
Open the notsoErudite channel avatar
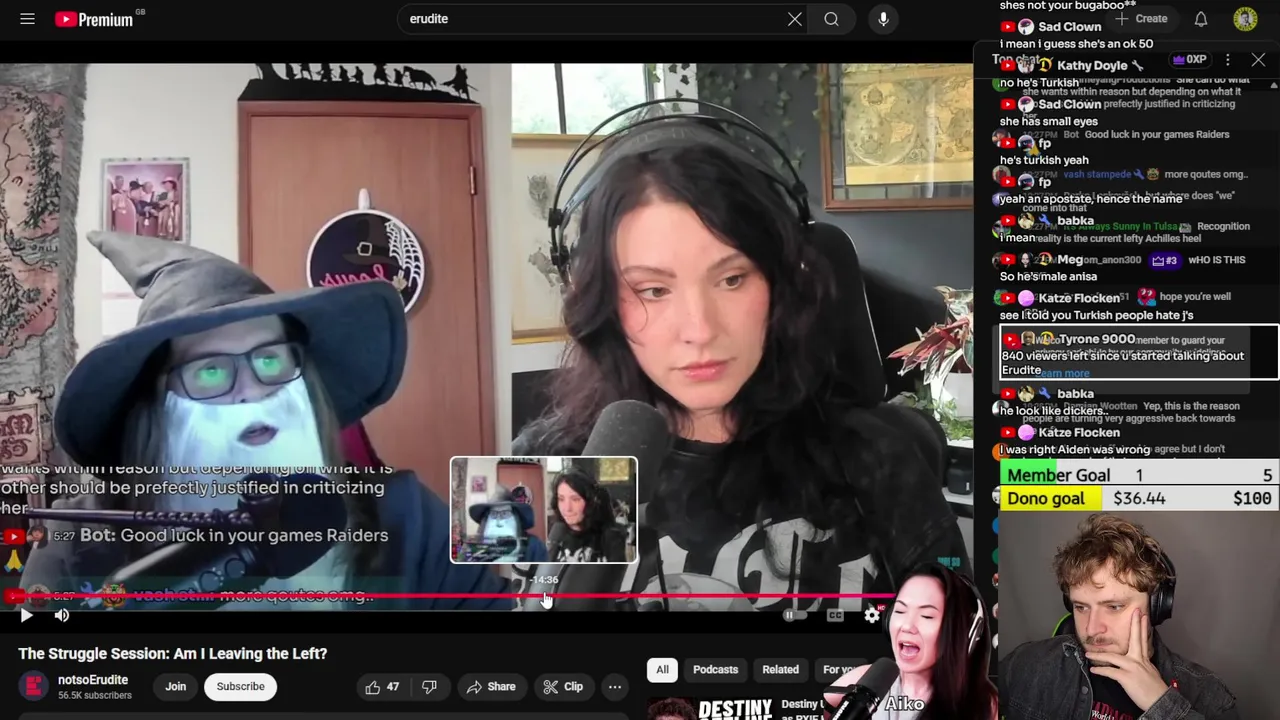click(34, 686)
